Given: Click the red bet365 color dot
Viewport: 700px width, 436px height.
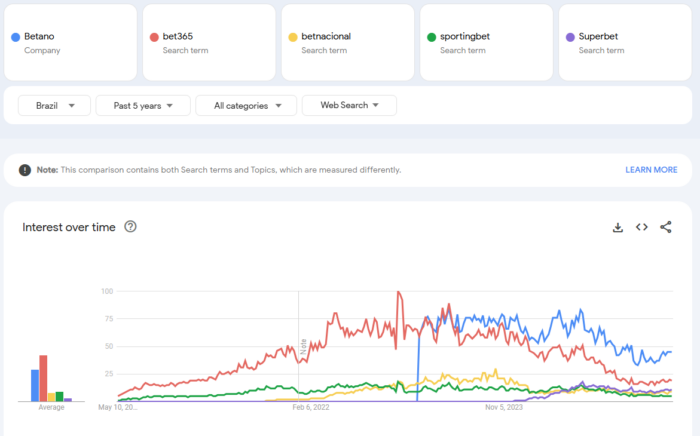Looking at the screenshot, I should [154, 37].
